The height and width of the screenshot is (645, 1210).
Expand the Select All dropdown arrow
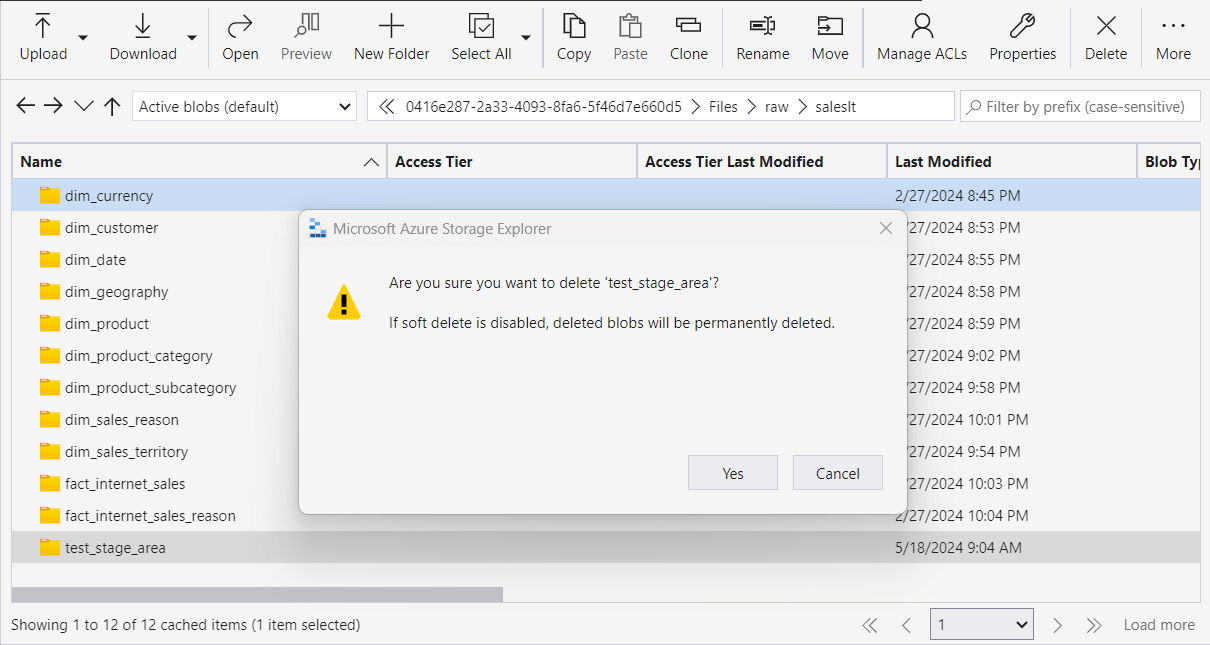(525, 38)
